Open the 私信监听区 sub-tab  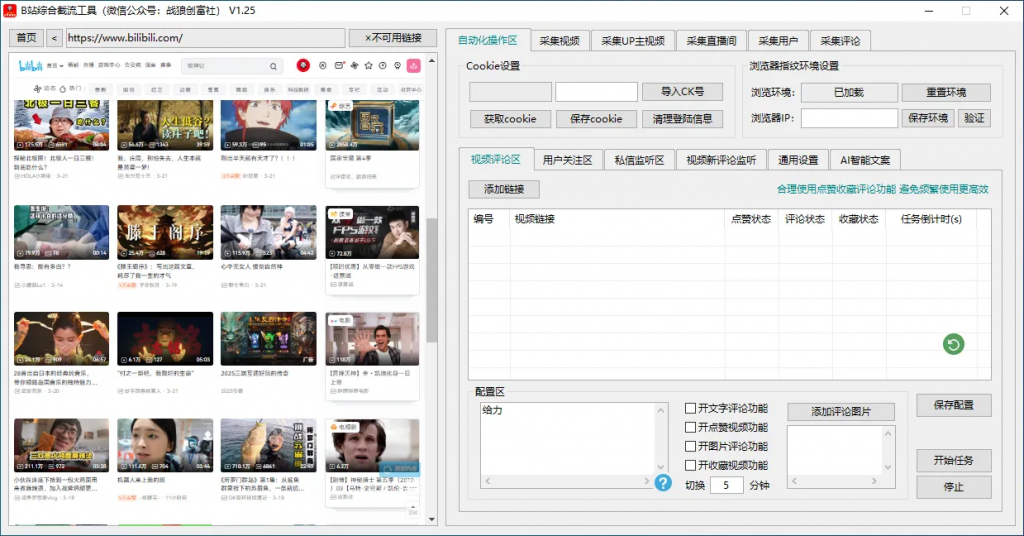coord(639,160)
